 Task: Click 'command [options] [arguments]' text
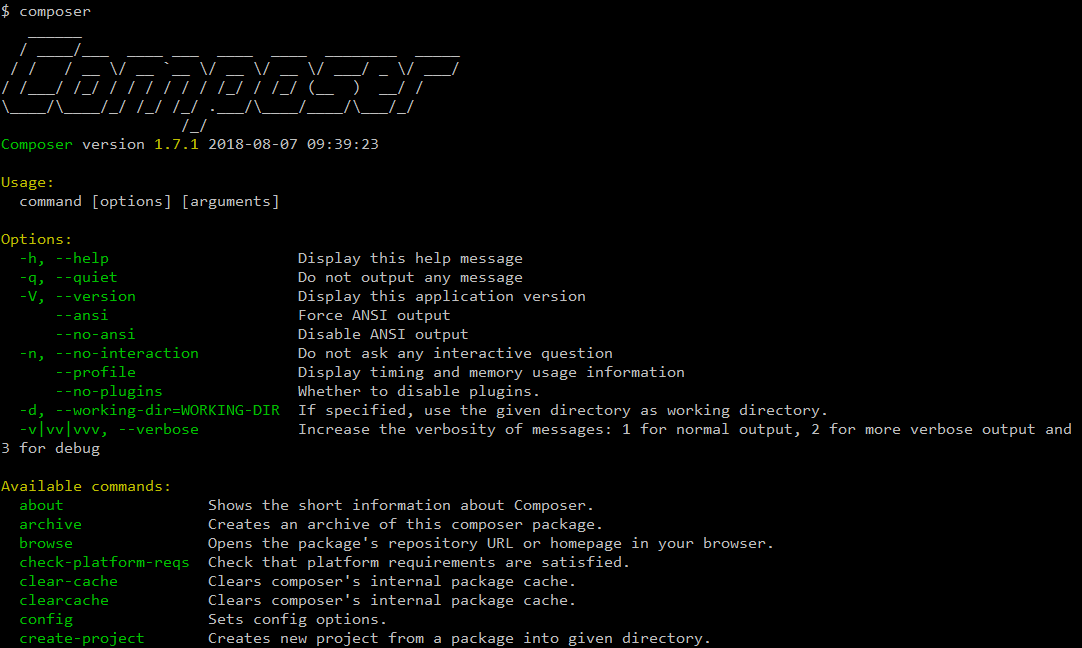[149, 202]
